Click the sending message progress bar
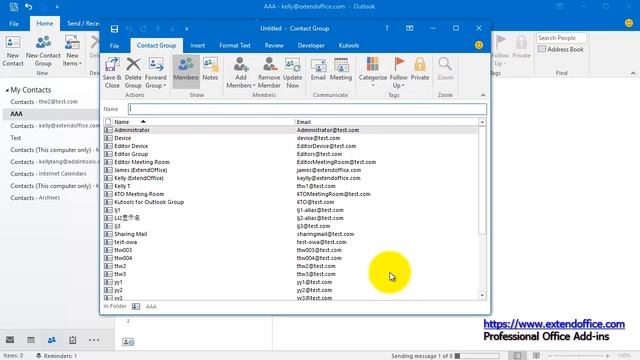This screenshot has width=640, height=360. tap(477, 356)
